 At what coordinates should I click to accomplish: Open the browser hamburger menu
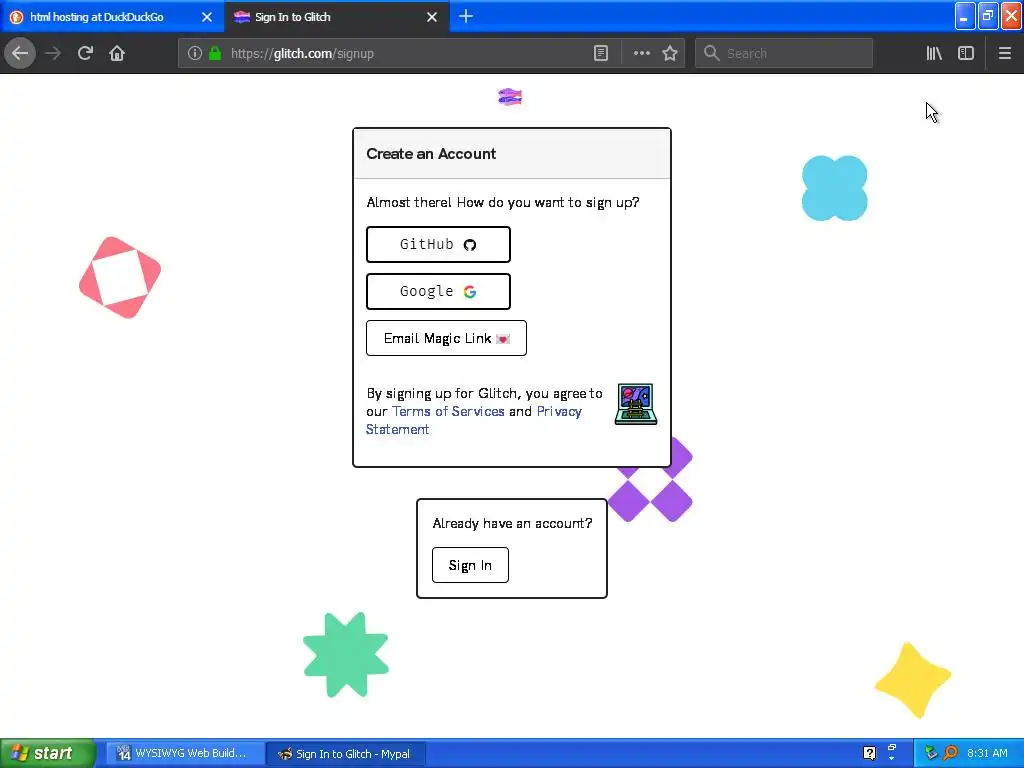pyautogui.click(x=1004, y=53)
